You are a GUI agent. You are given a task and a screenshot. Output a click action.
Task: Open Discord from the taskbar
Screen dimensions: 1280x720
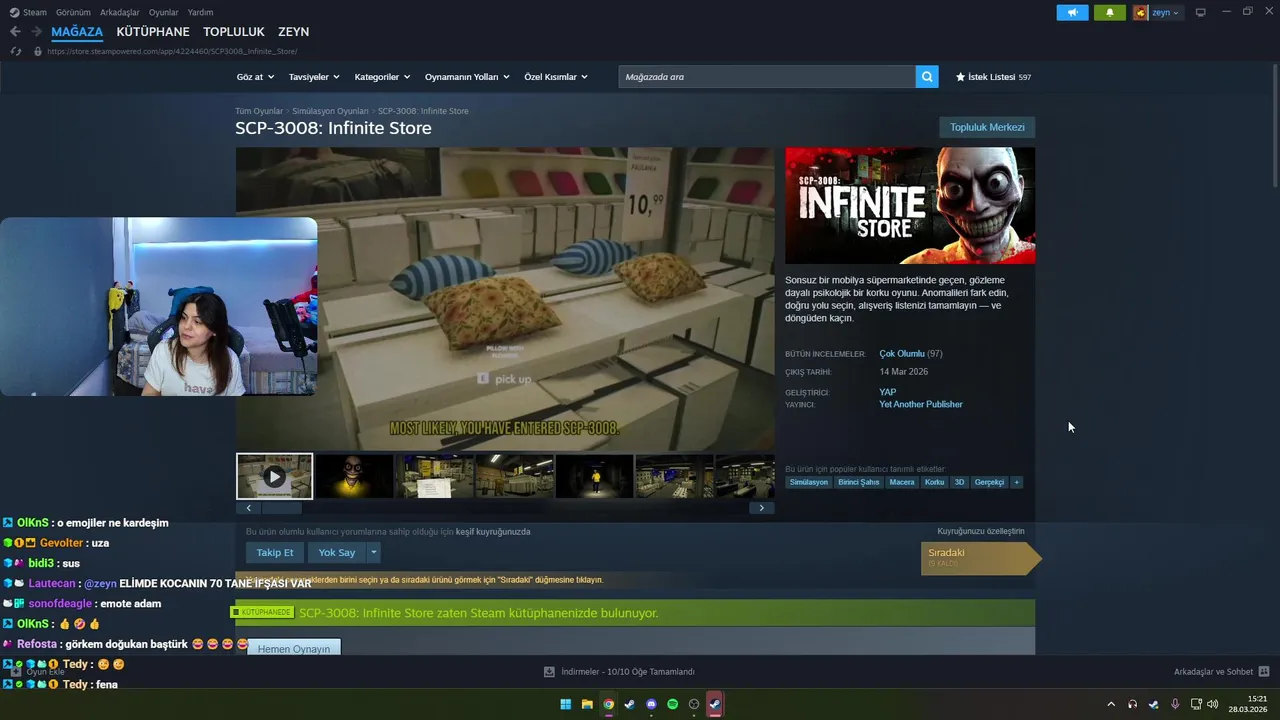click(x=651, y=704)
